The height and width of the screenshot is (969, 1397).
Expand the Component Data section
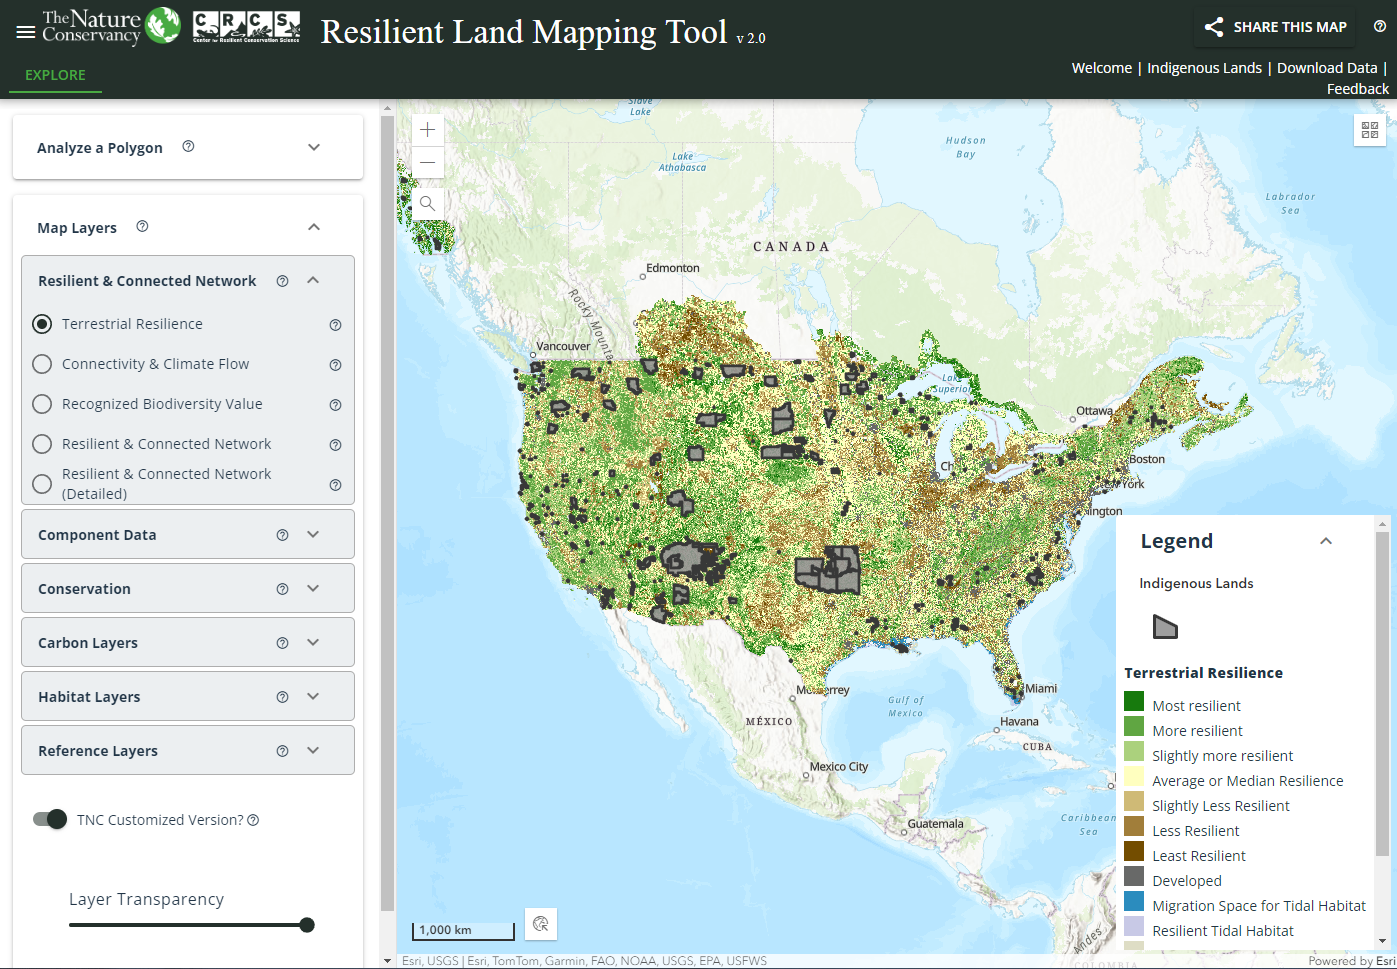(x=313, y=535)
